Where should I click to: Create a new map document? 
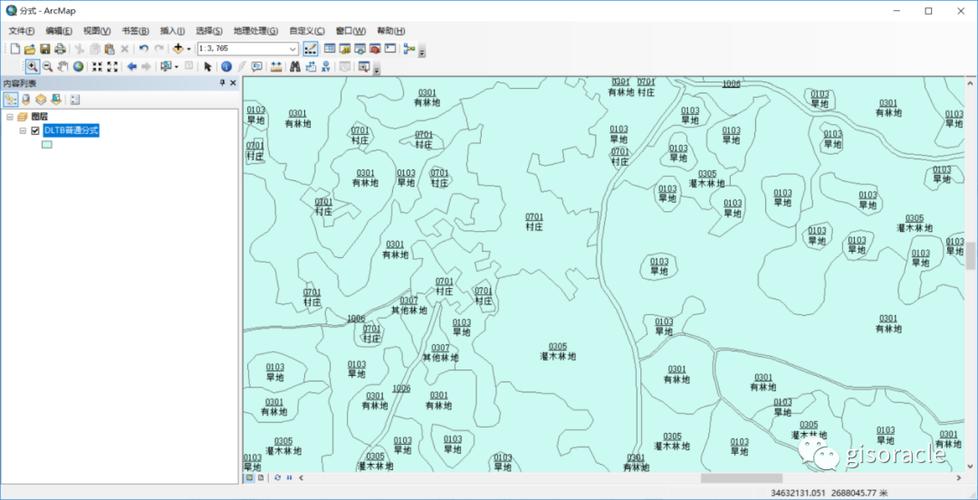tap(16, 49)
